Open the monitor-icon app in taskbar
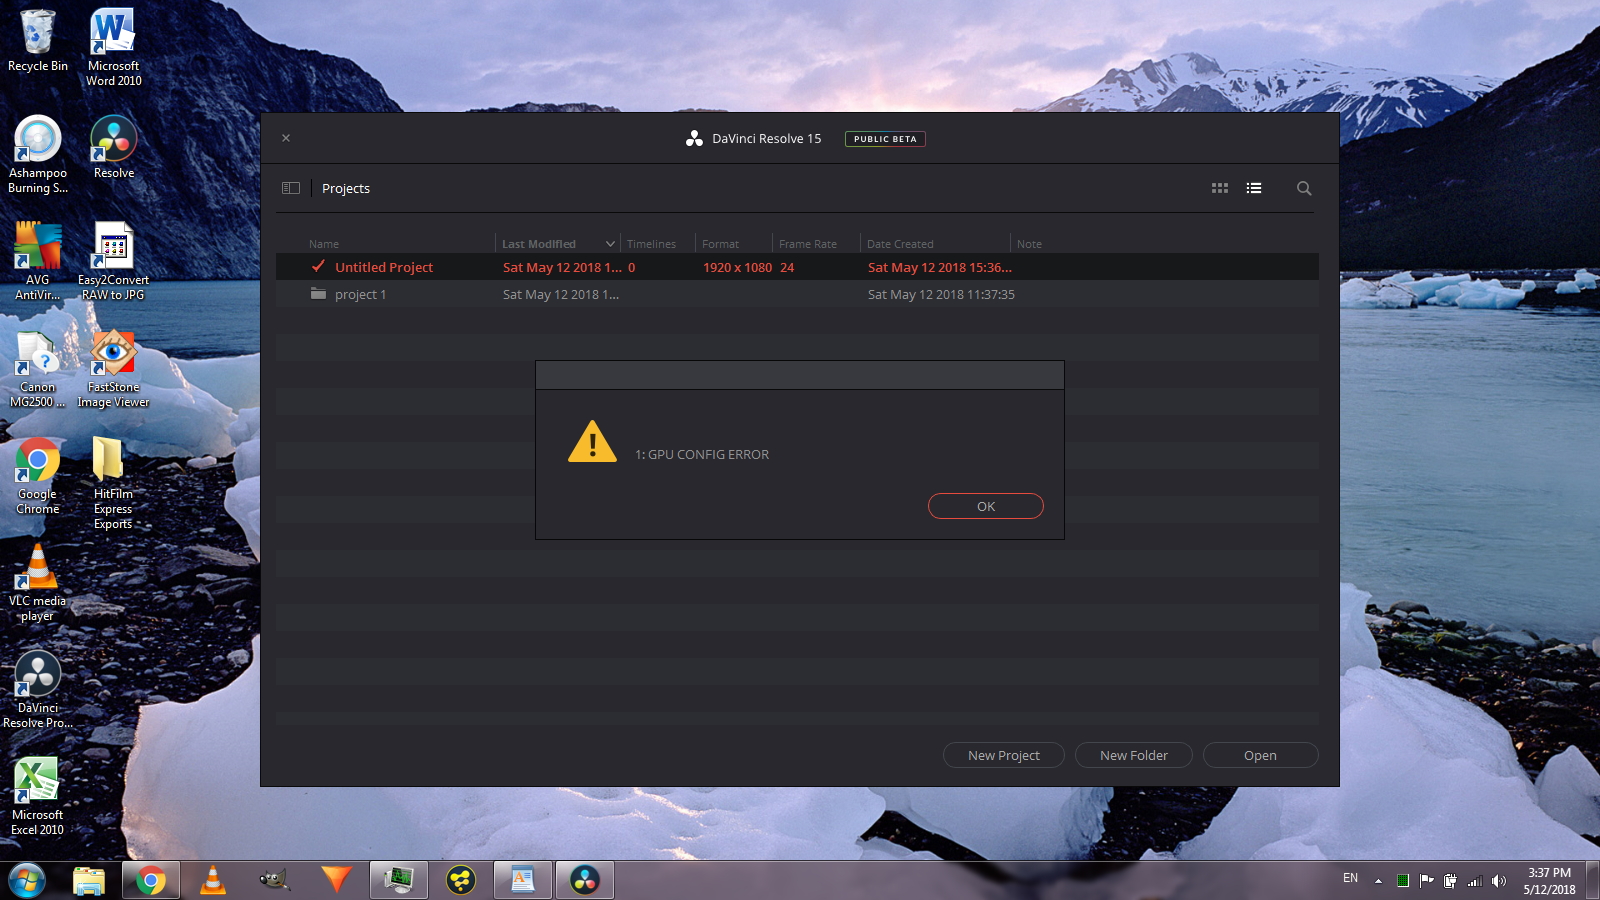1600x900 pixels. point(398,881)
